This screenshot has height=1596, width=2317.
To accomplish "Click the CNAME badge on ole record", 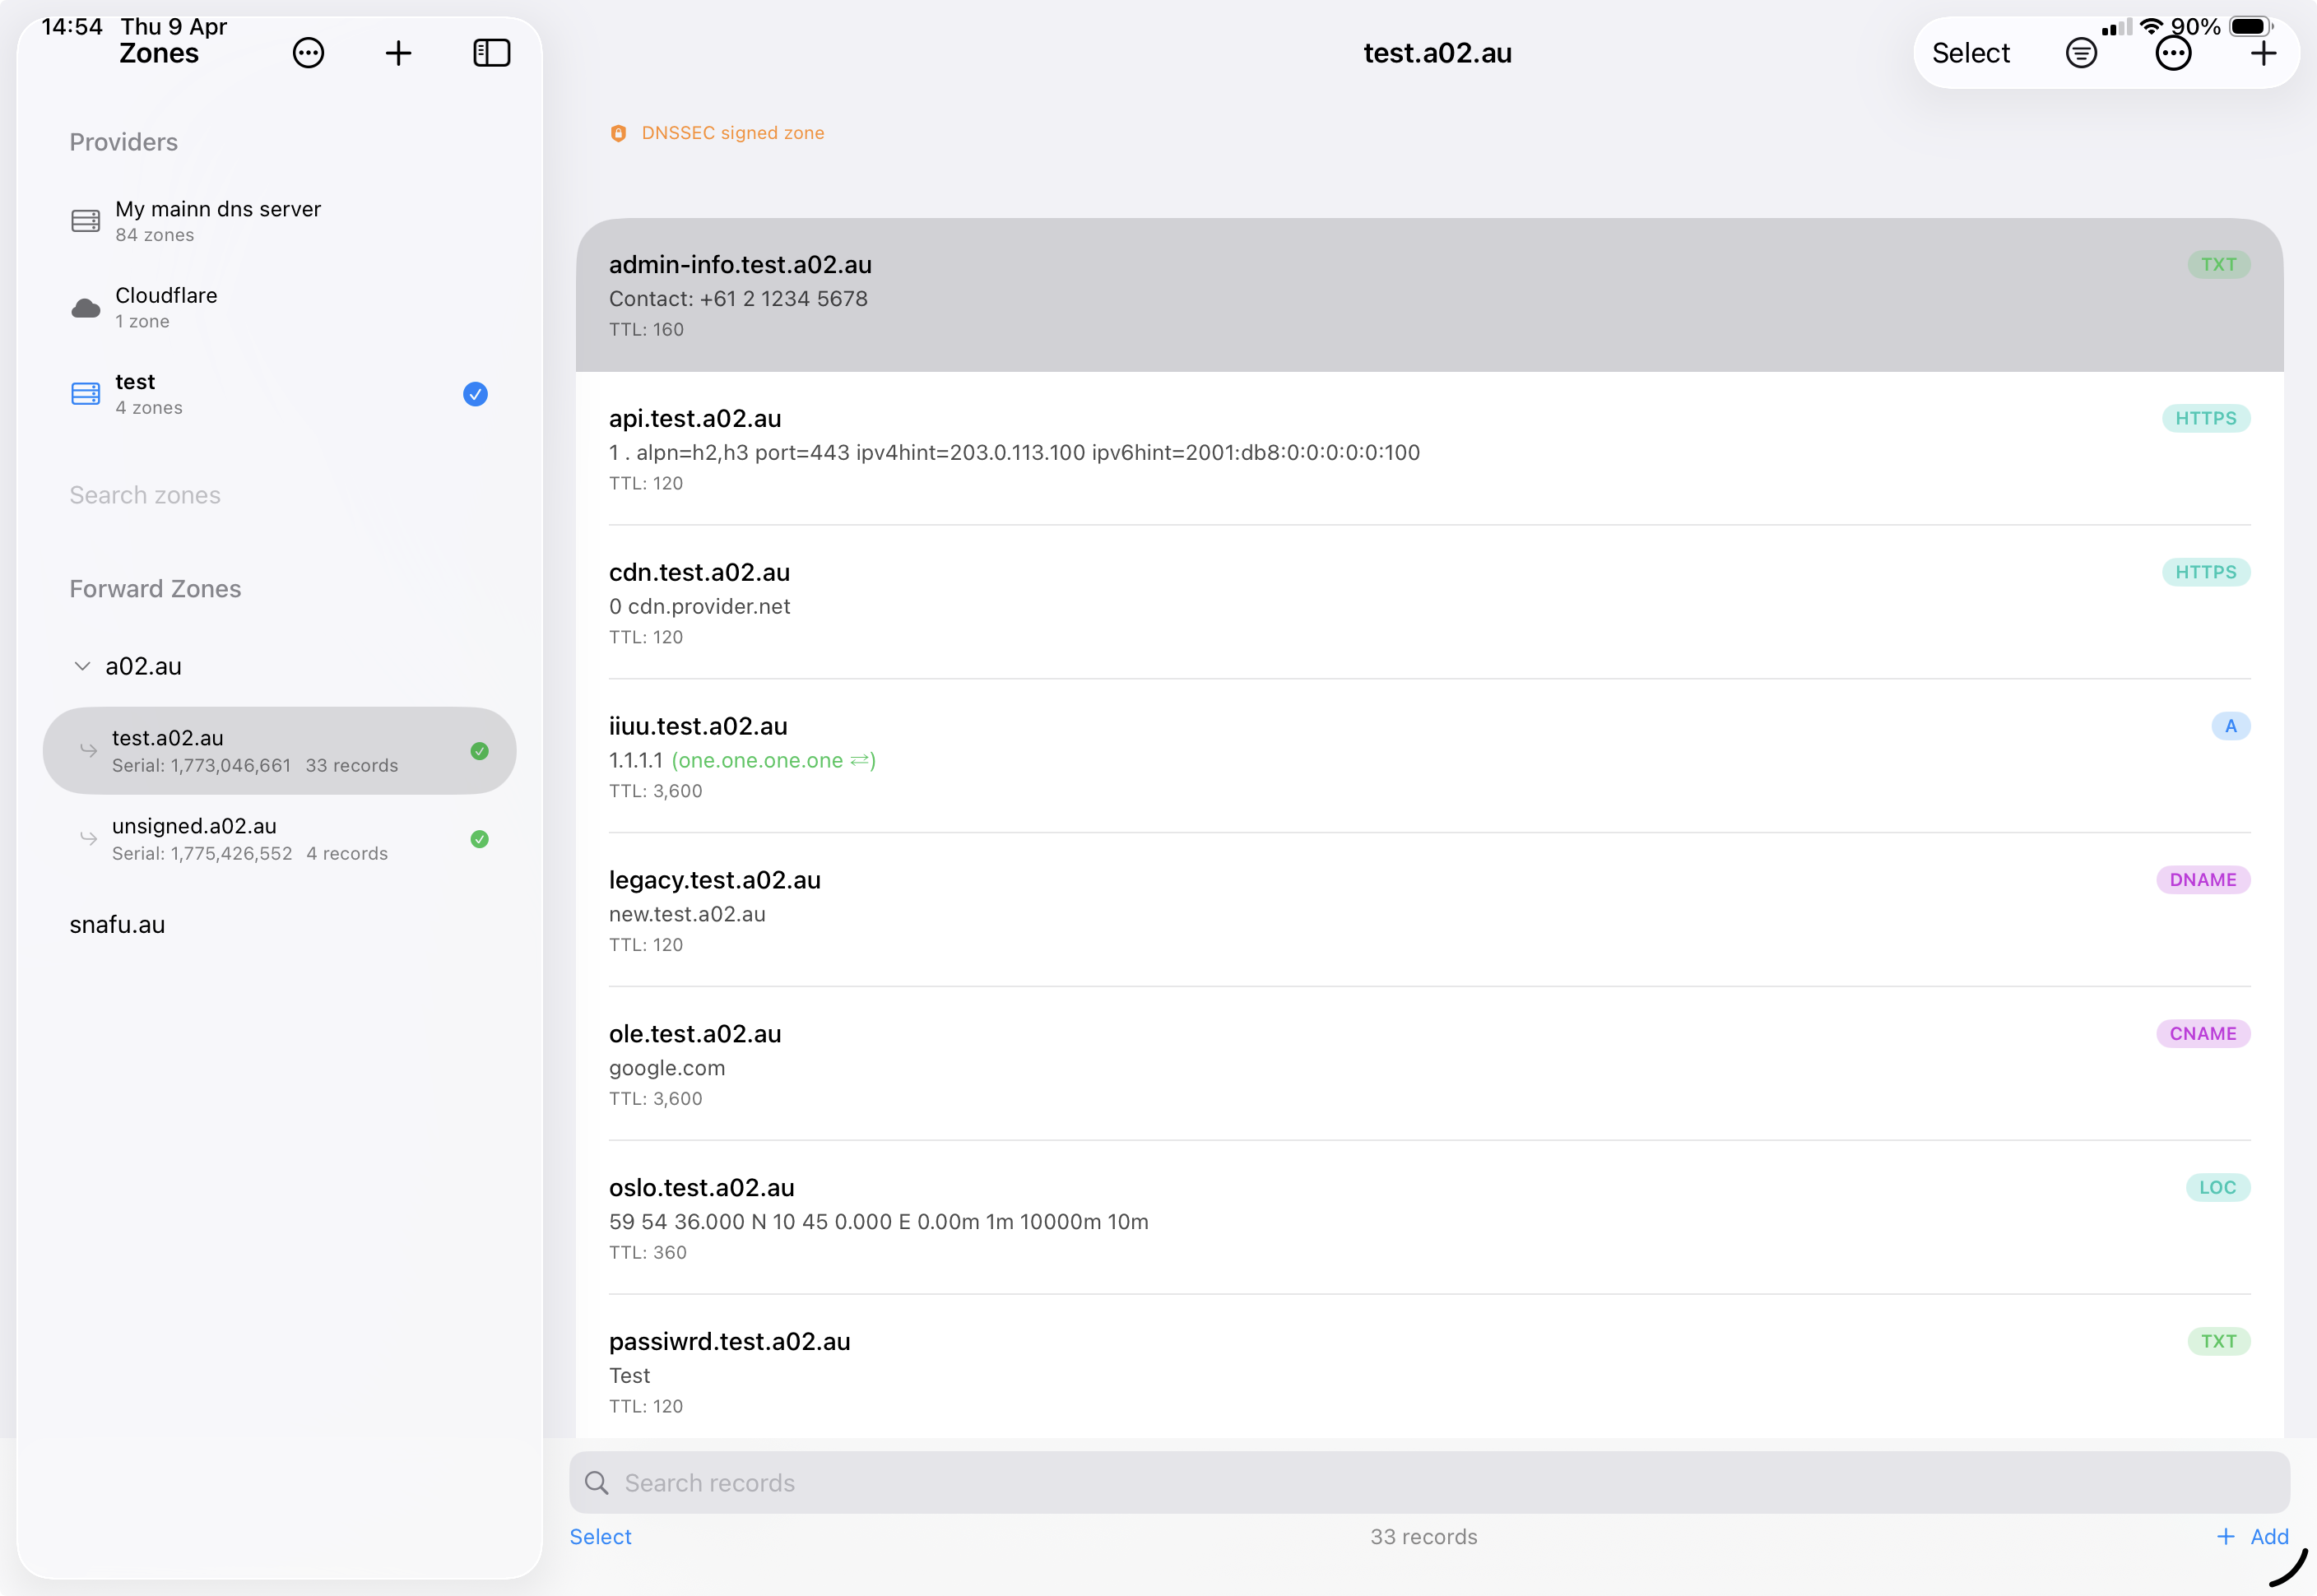I will point(2202,1034).
